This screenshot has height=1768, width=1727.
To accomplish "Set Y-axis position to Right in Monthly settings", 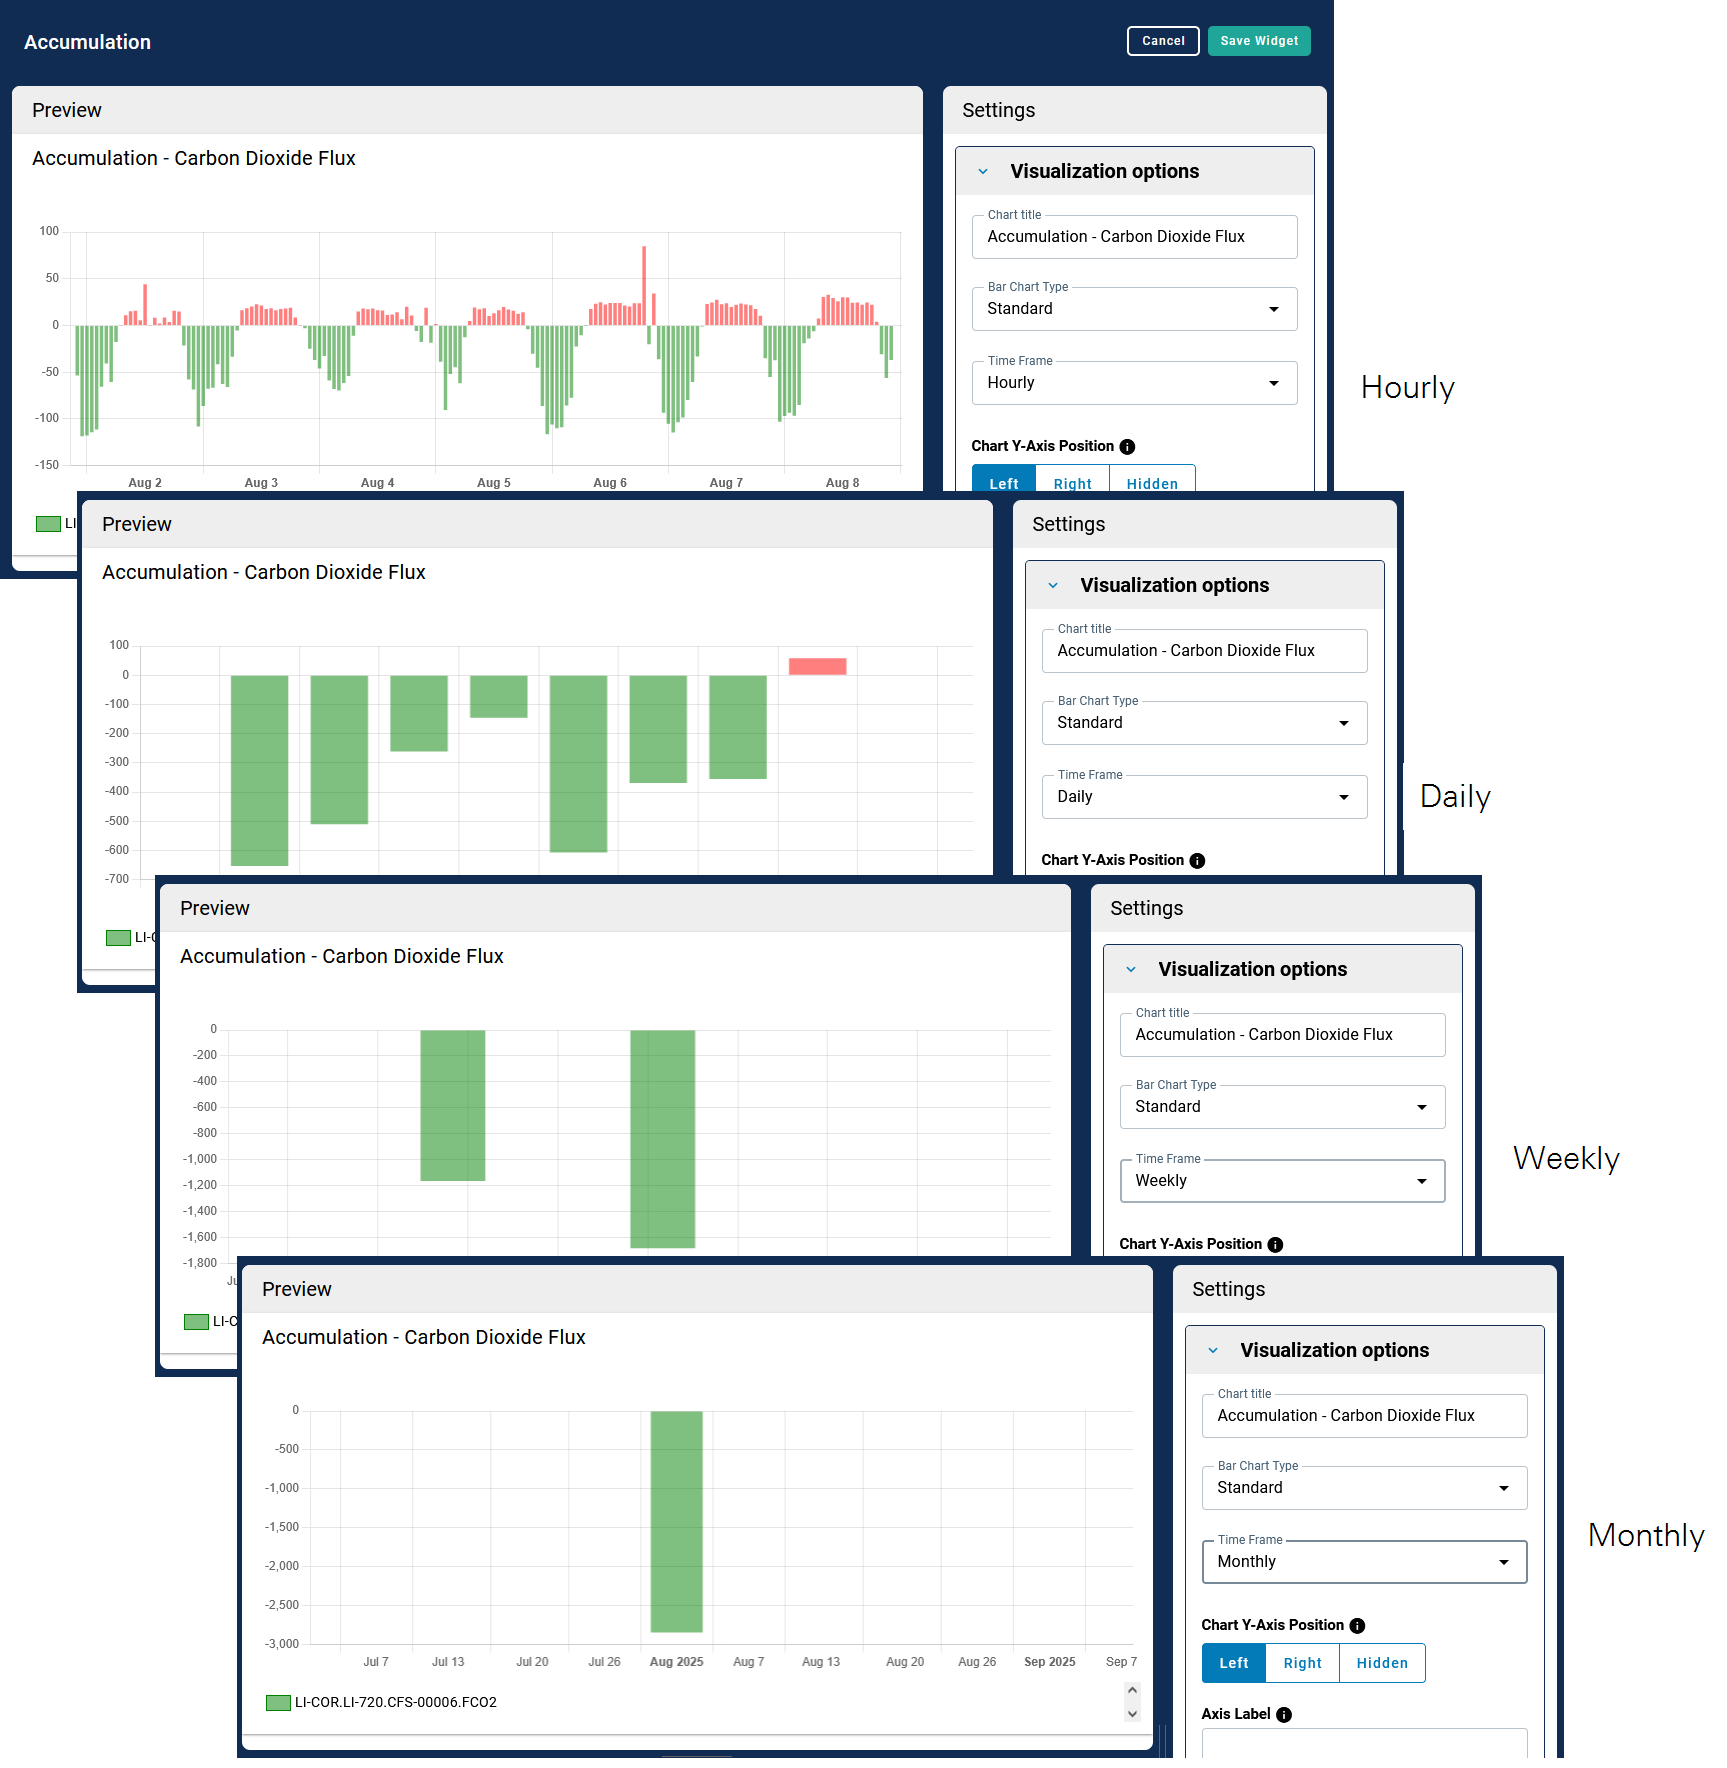I will click(x=1302, y=1663).
